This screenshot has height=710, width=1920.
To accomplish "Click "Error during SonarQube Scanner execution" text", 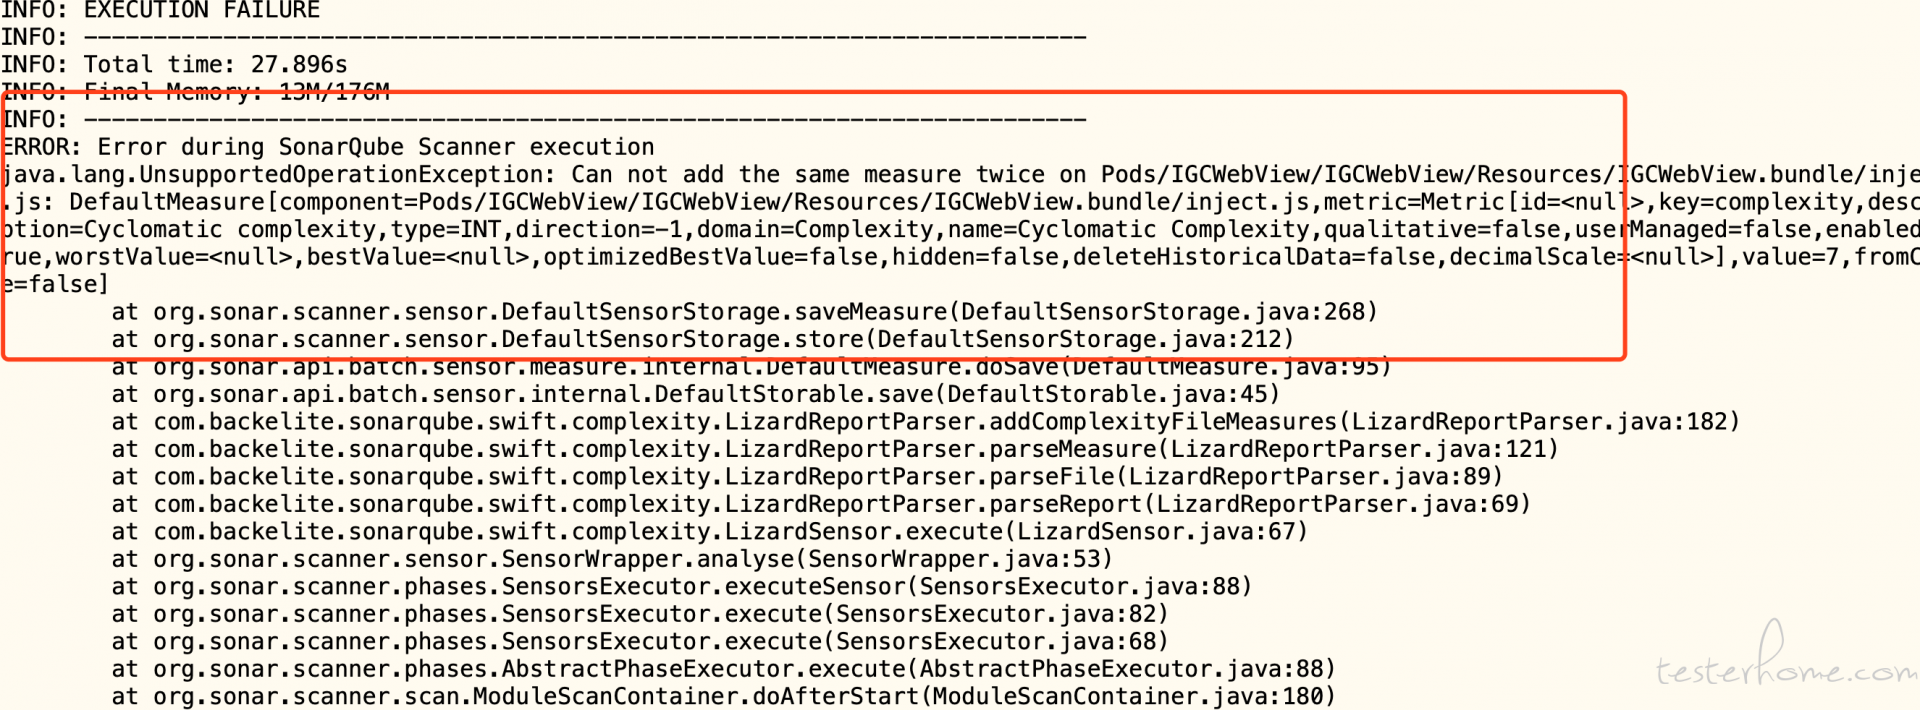I will click(376, 147).
